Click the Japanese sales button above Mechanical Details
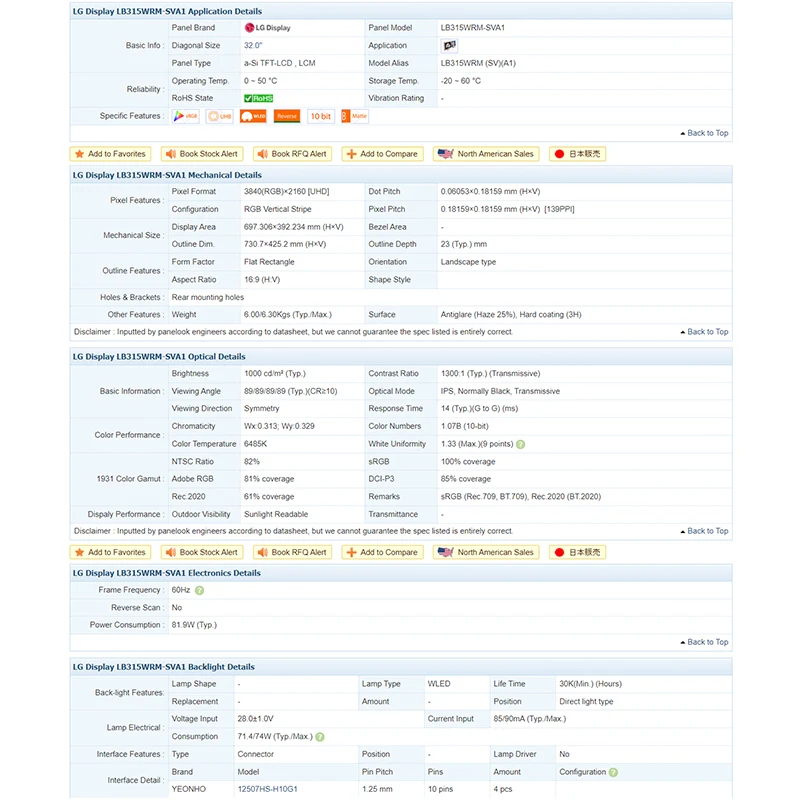Image resolution: width=800 pixels, height=800 pixels. click(578, 154)
